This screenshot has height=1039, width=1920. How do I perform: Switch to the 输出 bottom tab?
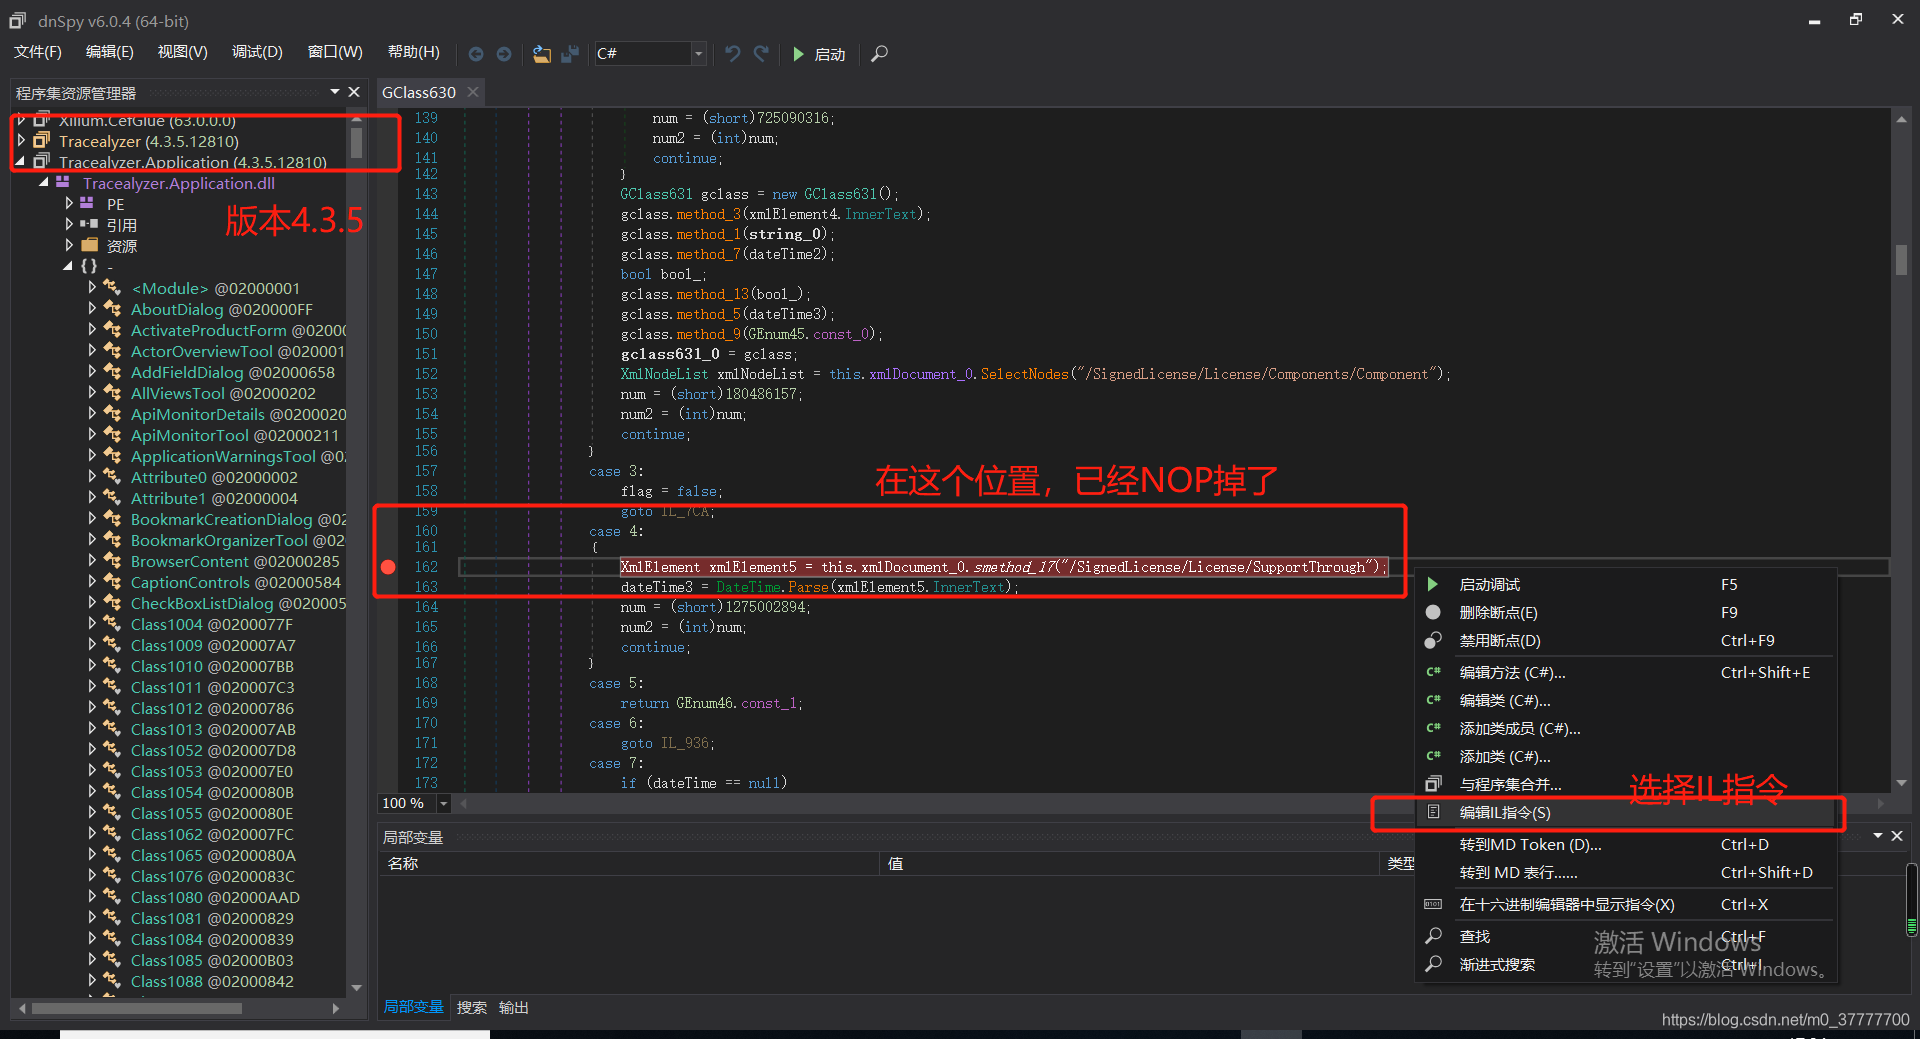coord(513,1007)
